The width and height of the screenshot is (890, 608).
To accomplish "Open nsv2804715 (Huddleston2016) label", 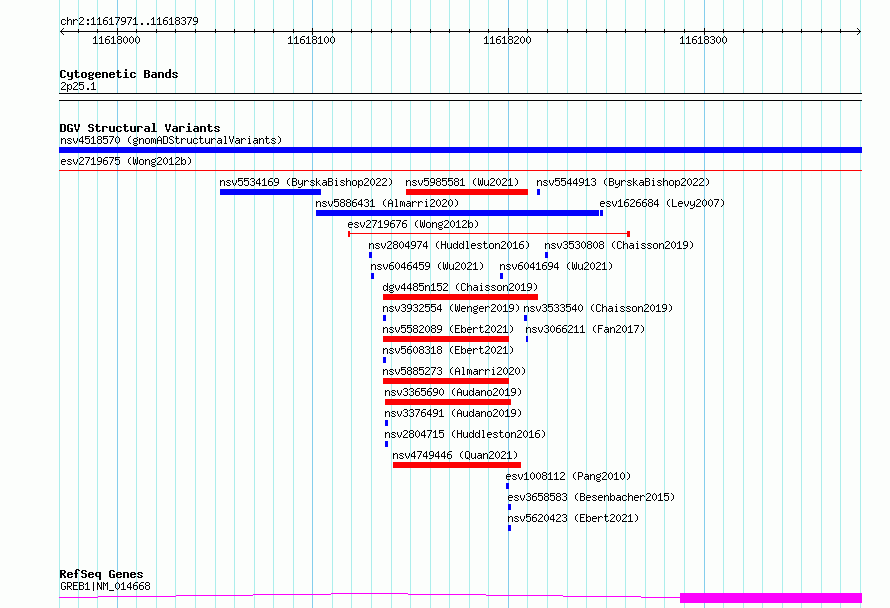I will [x=465, y=434].
